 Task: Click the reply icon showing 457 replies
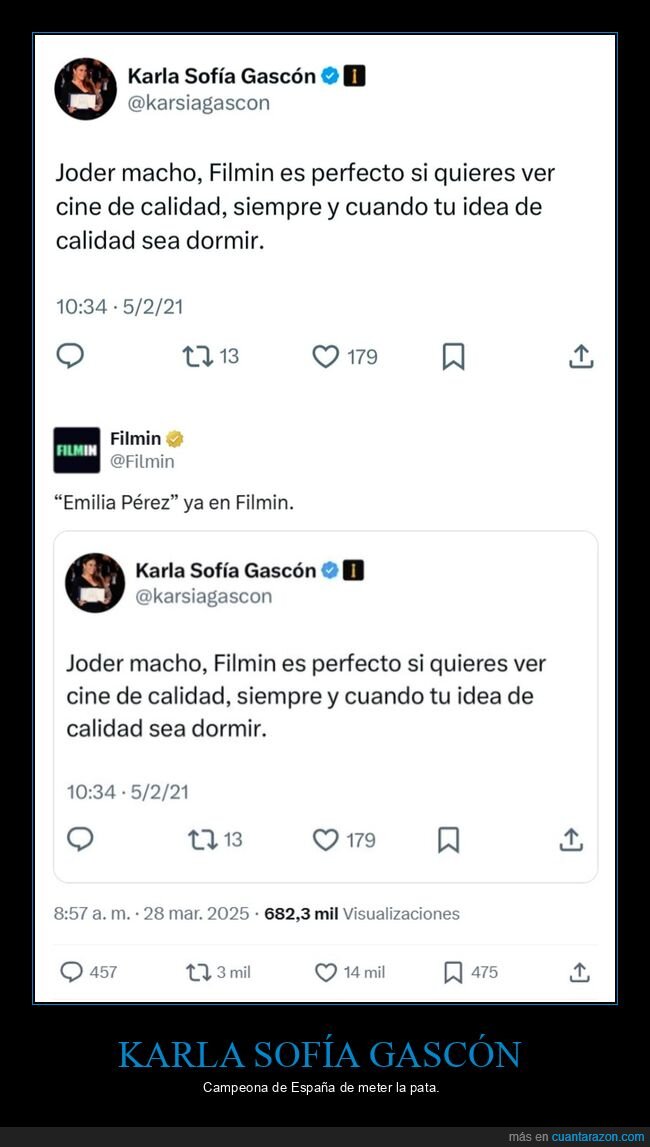[x=70, y=971]
